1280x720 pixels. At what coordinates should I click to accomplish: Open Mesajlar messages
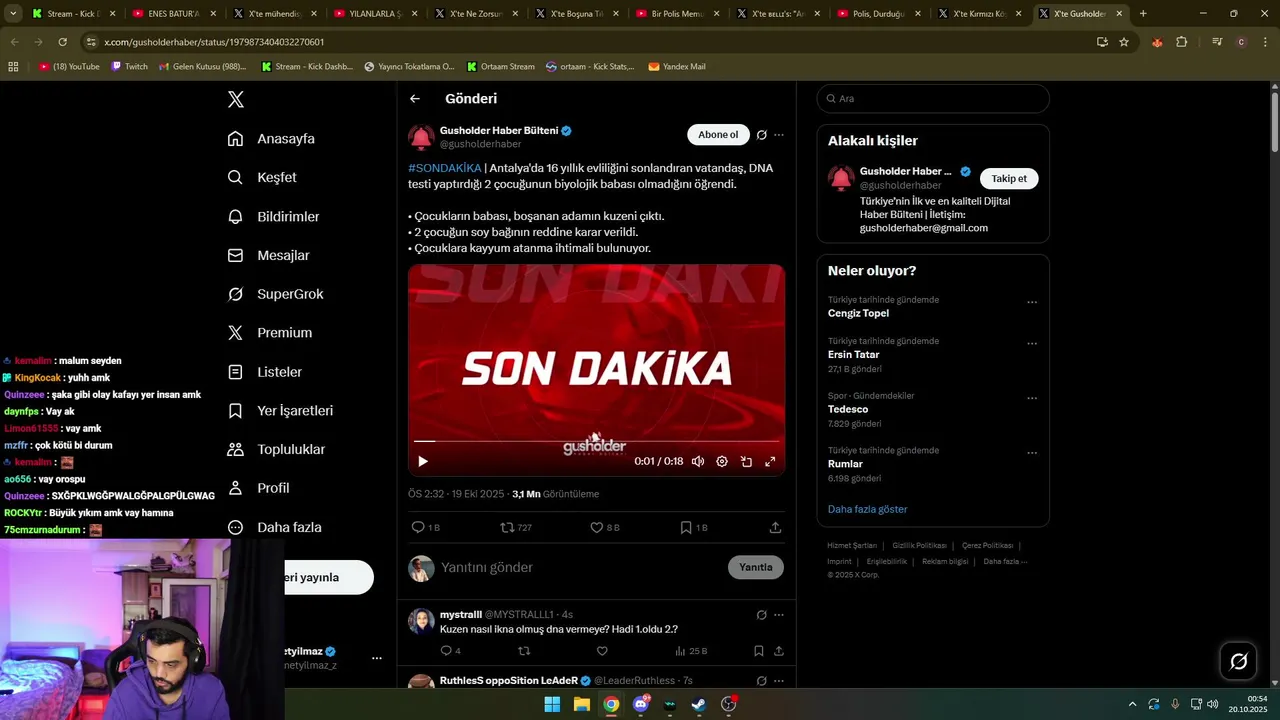(x=268, y=255)
